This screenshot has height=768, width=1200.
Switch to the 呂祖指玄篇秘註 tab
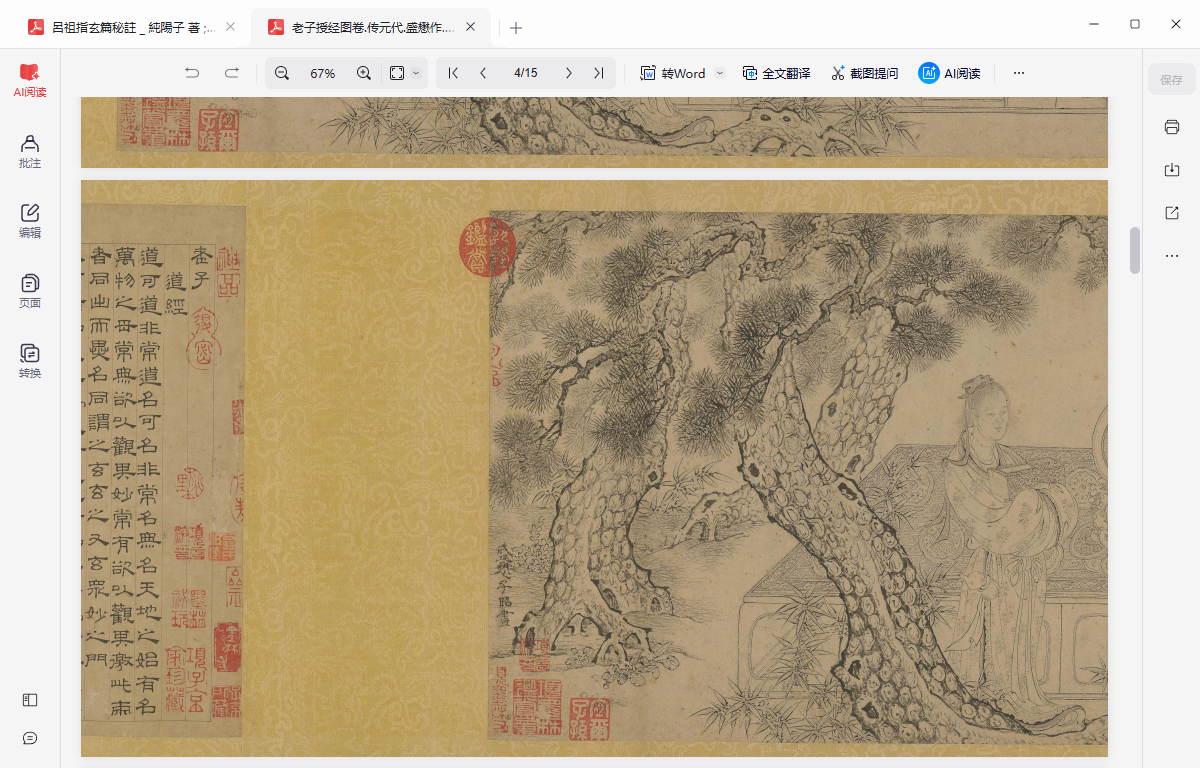pos(132,28)
